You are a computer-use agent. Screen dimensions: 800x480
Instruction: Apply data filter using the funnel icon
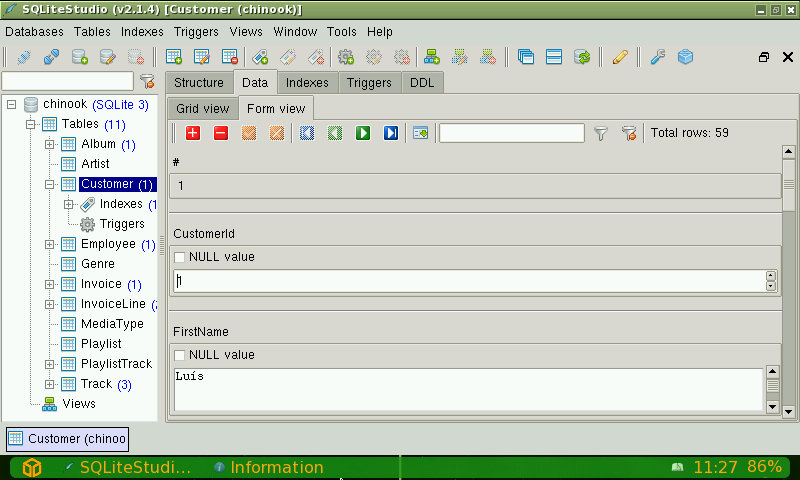pos(601,134)
